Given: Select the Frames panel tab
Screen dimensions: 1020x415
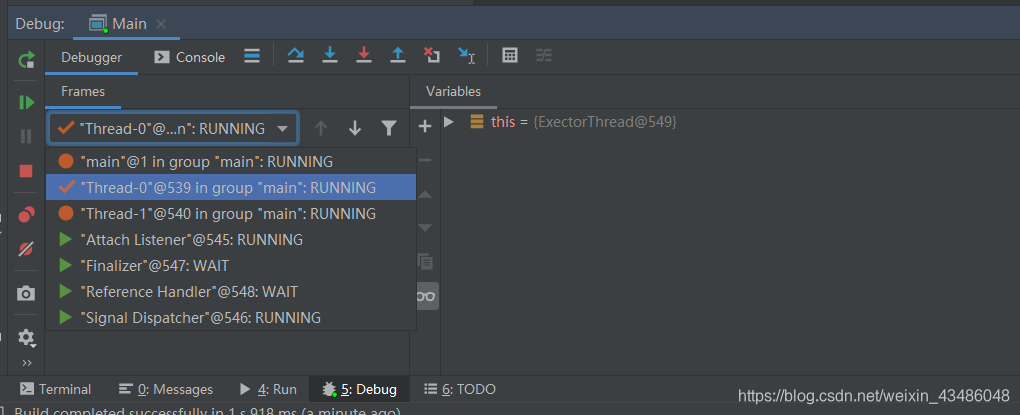Looking at the screenshot, I should coord(83,92).
